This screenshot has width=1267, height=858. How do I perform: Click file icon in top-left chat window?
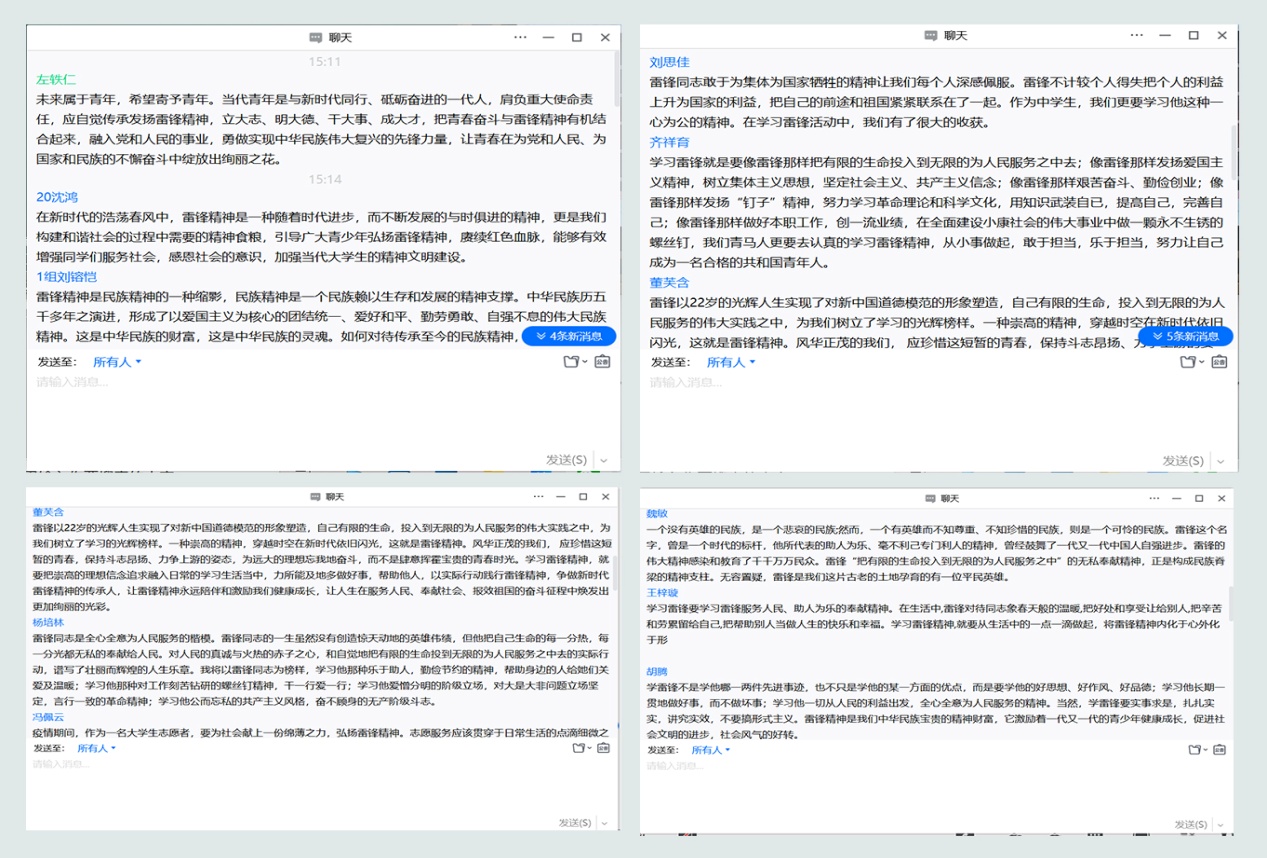[571, 362]
